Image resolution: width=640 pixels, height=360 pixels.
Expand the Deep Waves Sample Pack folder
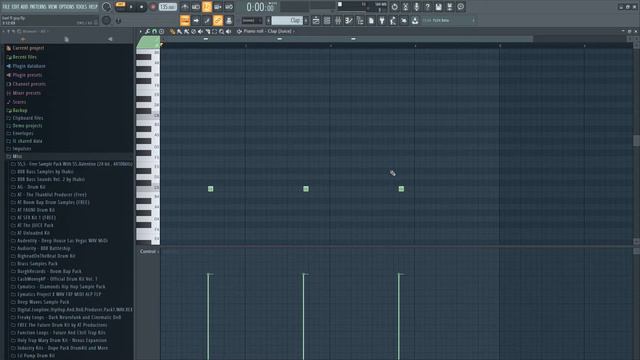click(x=40, y=302)
